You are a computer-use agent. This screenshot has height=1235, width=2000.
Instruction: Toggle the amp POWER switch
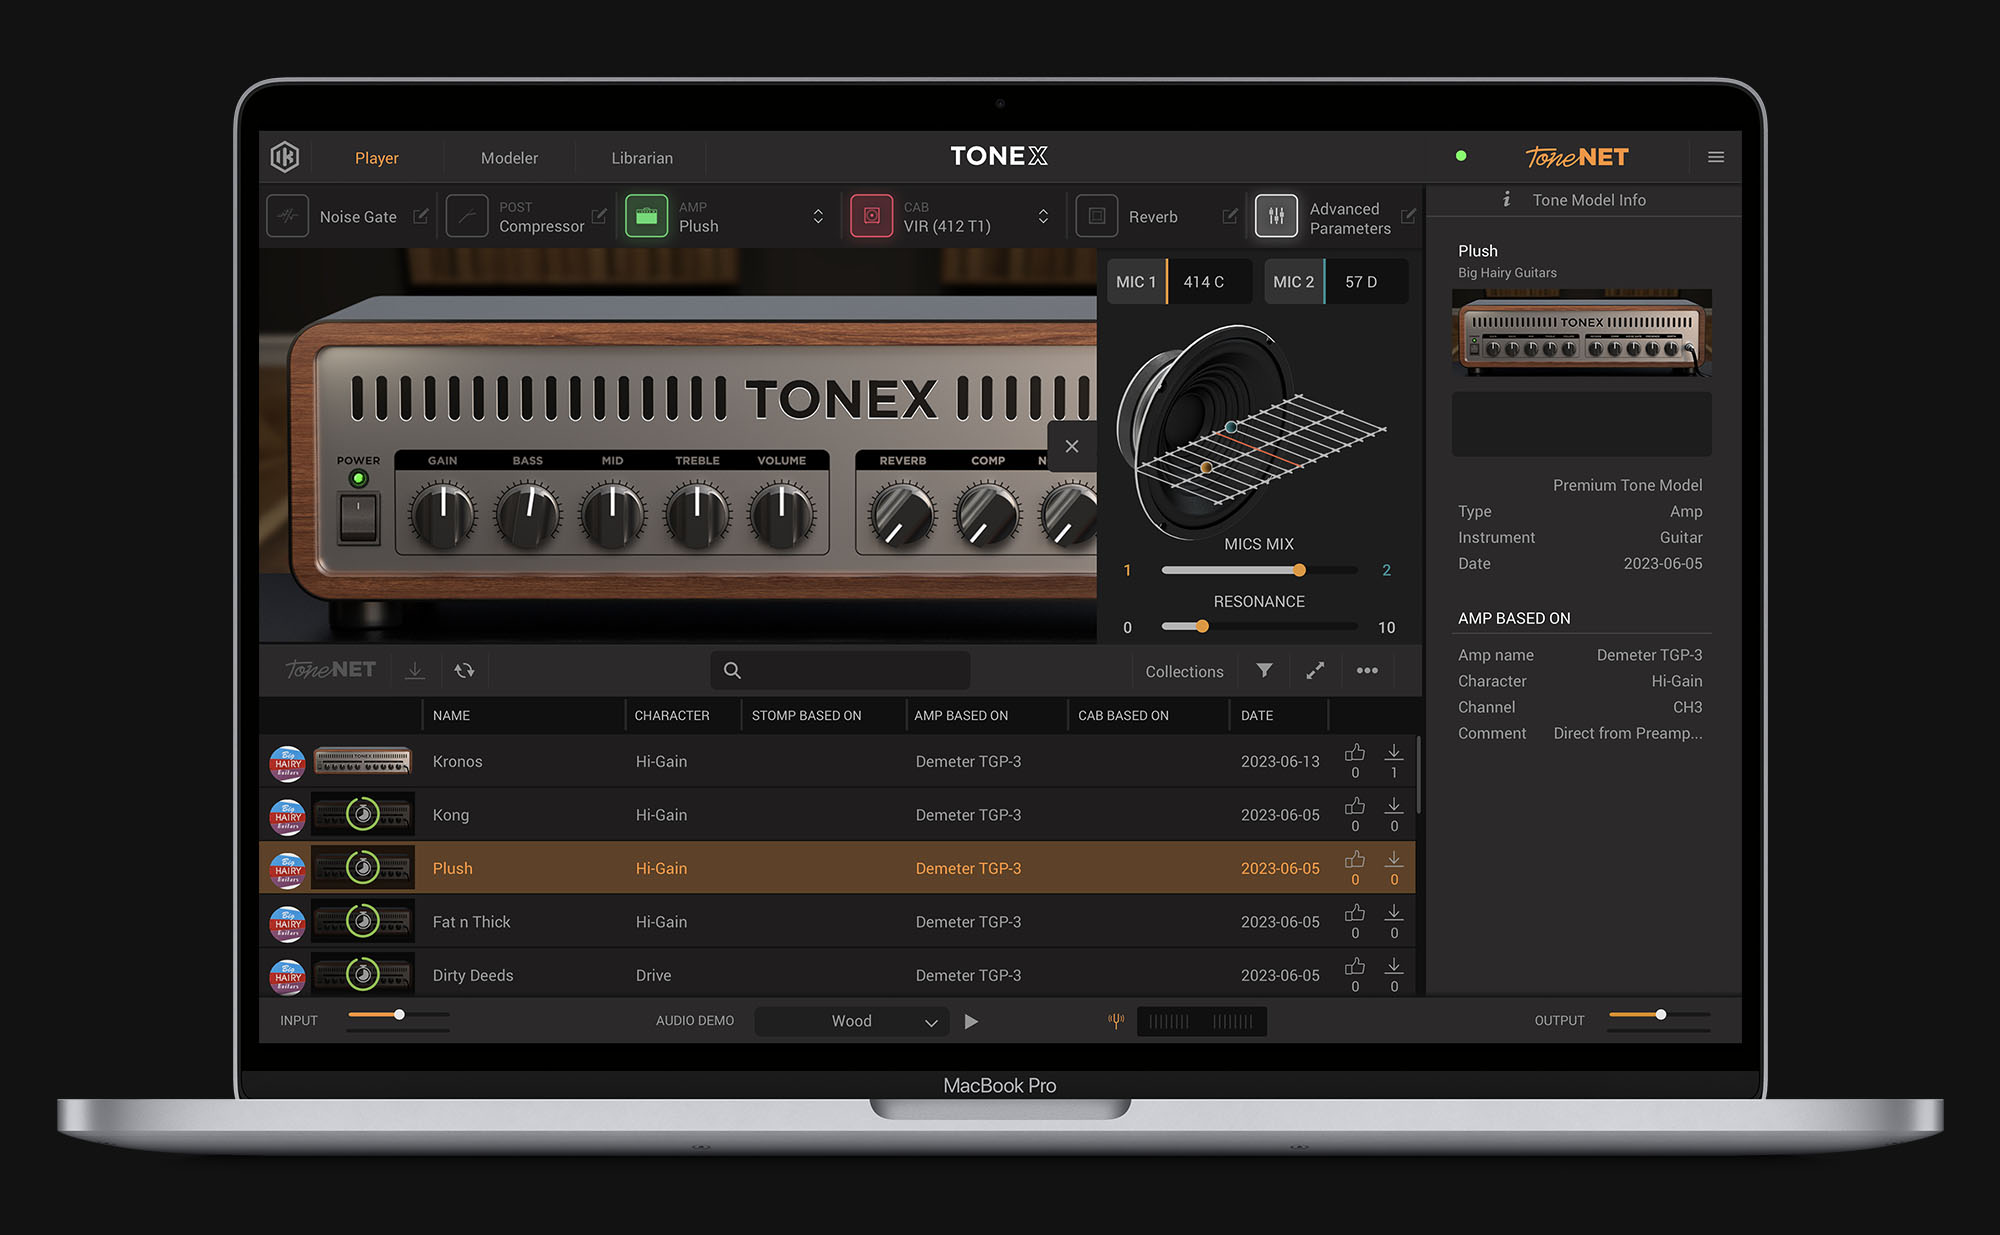pos(357,516)
